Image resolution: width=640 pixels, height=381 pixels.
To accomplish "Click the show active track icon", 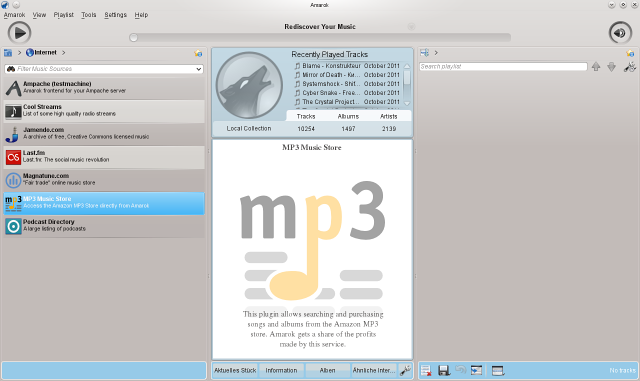I will pyautogui.click(x=476, y=370).
